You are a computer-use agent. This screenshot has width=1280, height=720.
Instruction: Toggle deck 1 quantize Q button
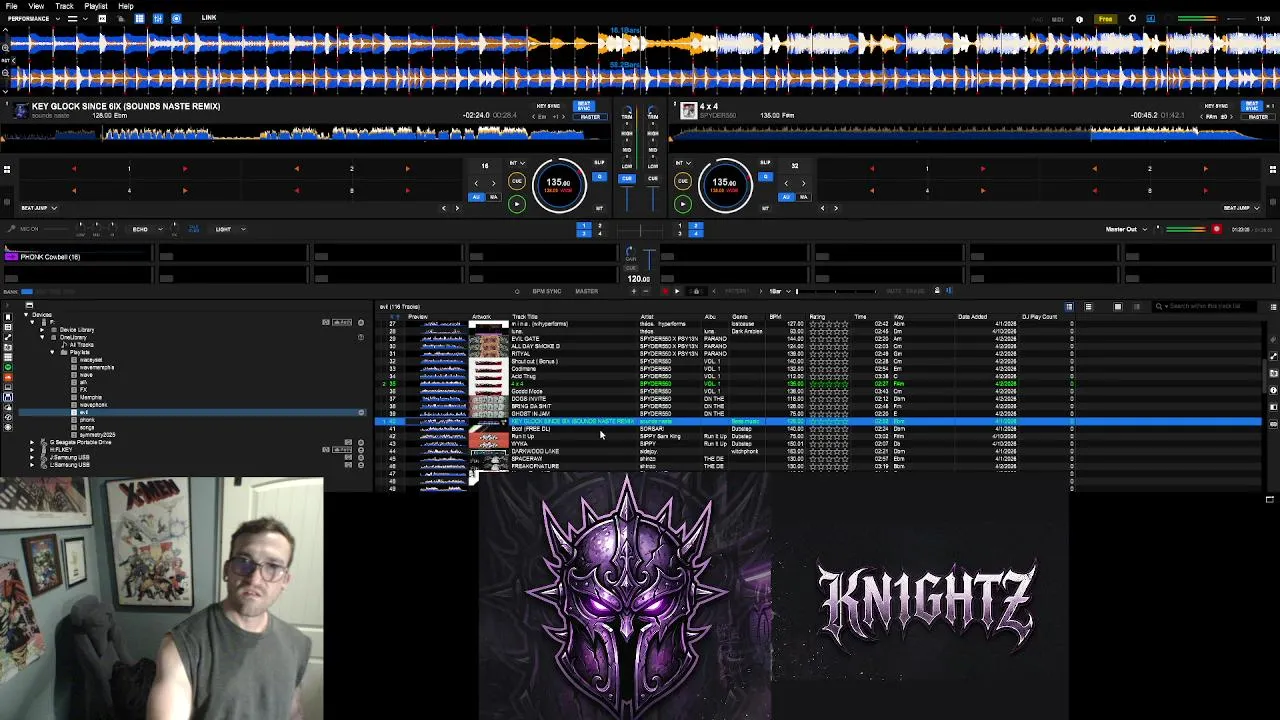[599, 177]
